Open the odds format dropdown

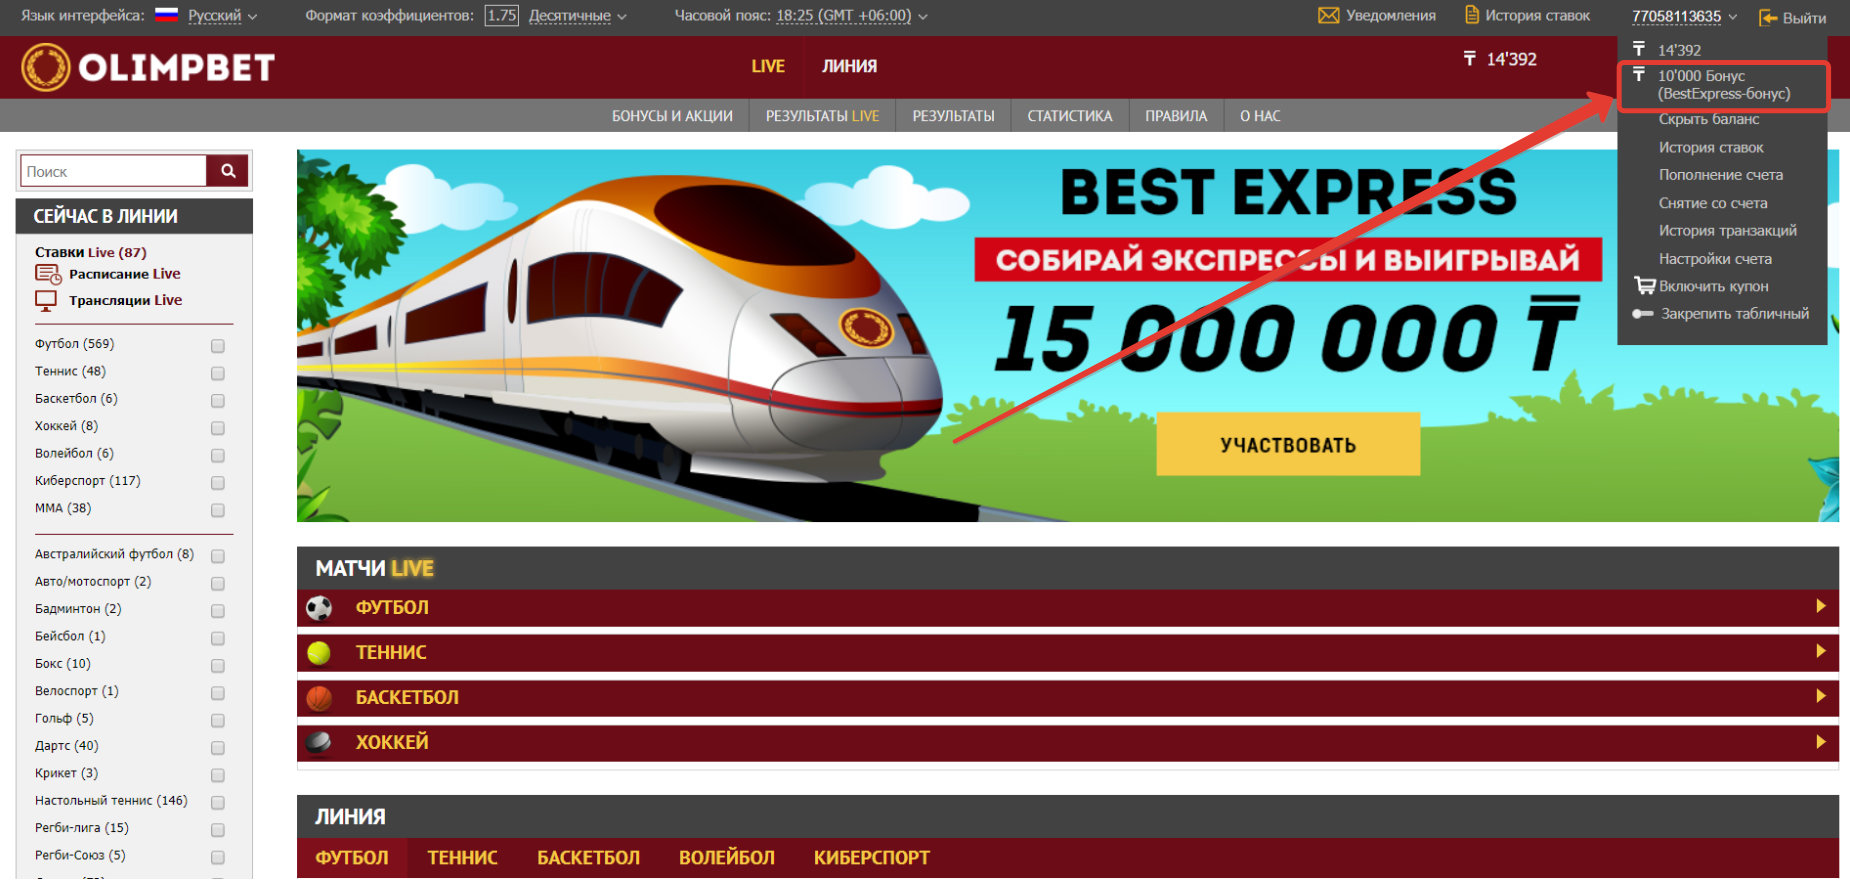577,16
